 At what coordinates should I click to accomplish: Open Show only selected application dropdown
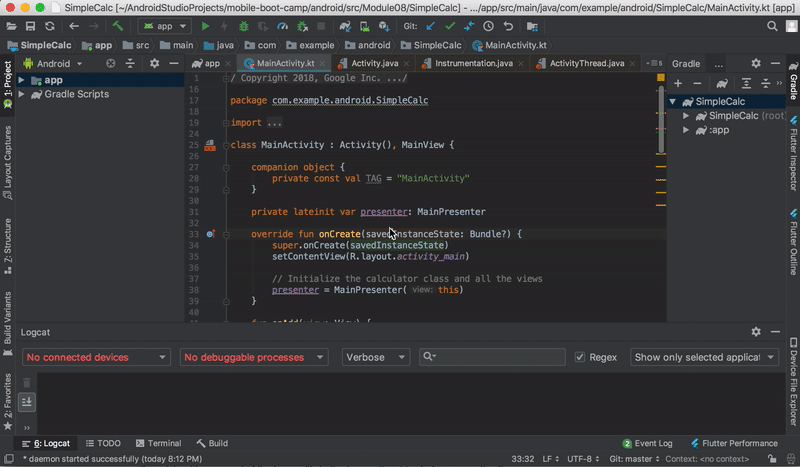click(704, 357)
